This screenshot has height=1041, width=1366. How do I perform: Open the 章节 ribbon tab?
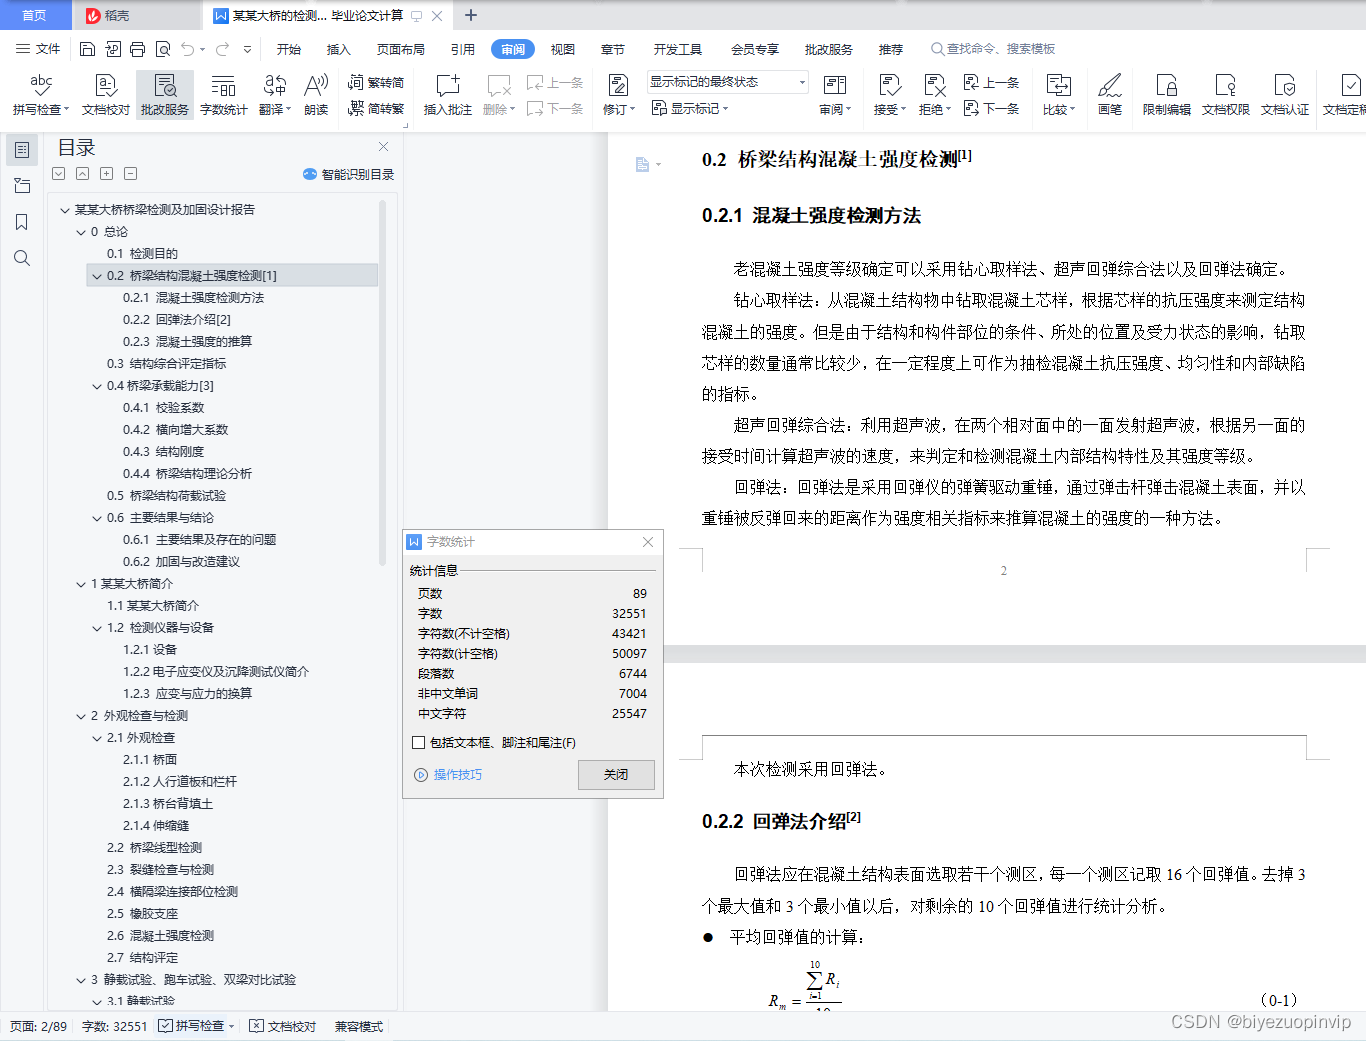(612, 49)
